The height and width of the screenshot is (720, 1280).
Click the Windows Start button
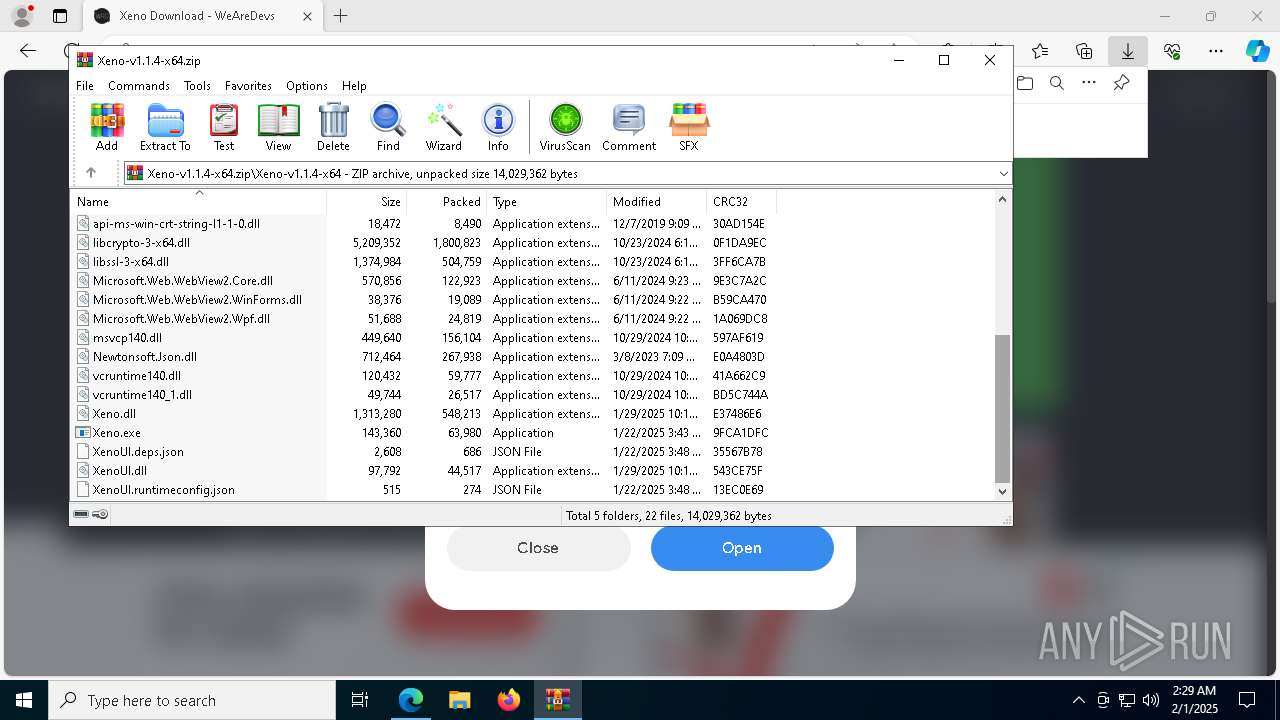[24, 700]
